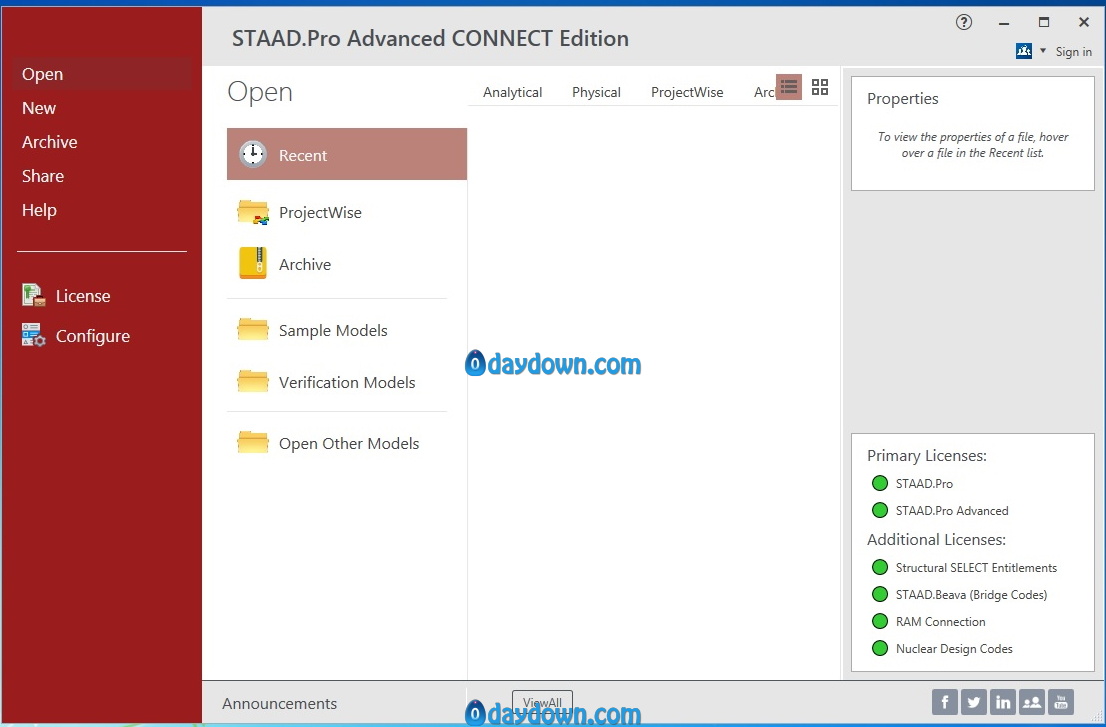Open the YouTube channel icon
Screen dimensions: 1106x727
[1060, 702]
